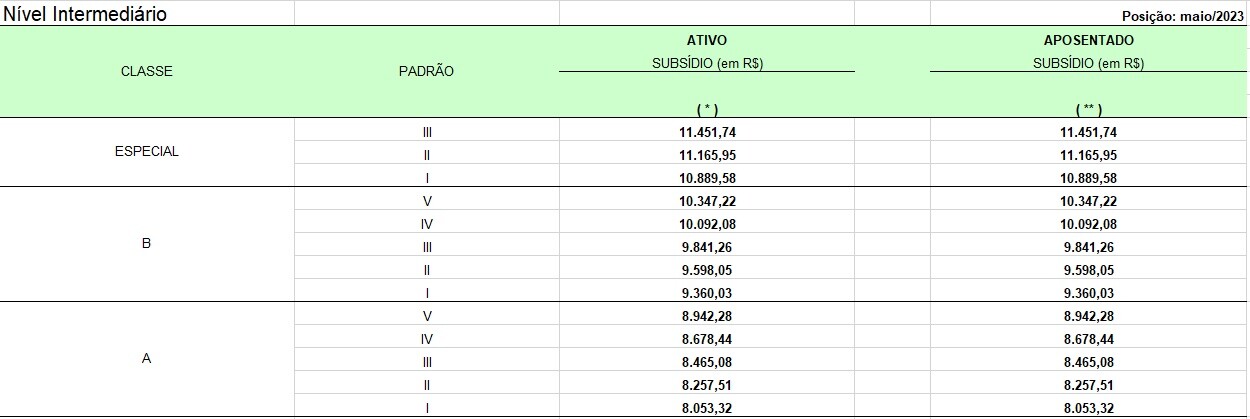Click ATIVO value 11.451,74

(707, 131)
